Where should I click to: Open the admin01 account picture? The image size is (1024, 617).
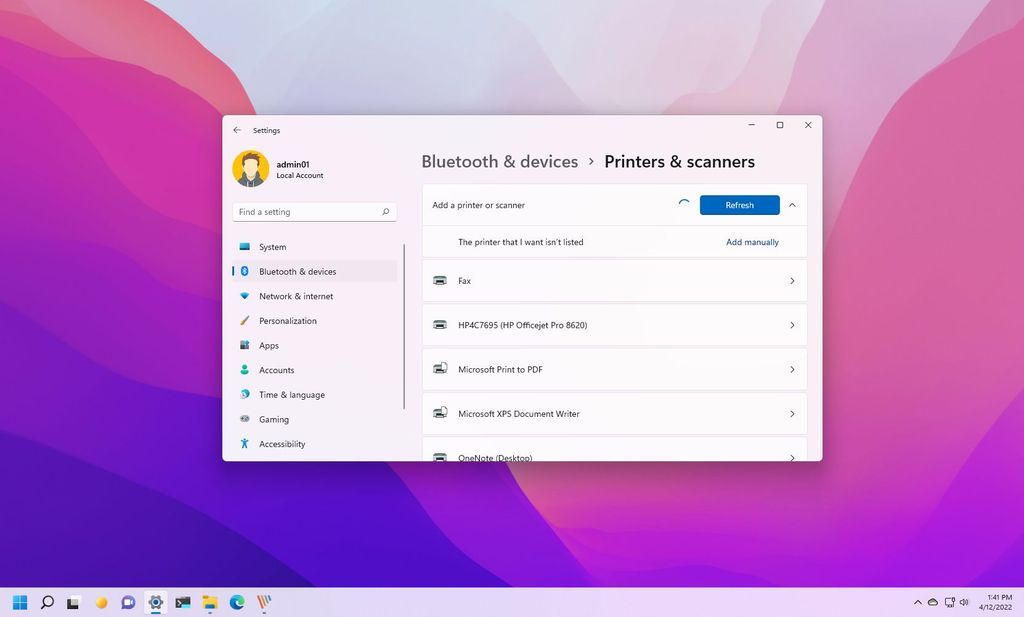coord(251,167)
